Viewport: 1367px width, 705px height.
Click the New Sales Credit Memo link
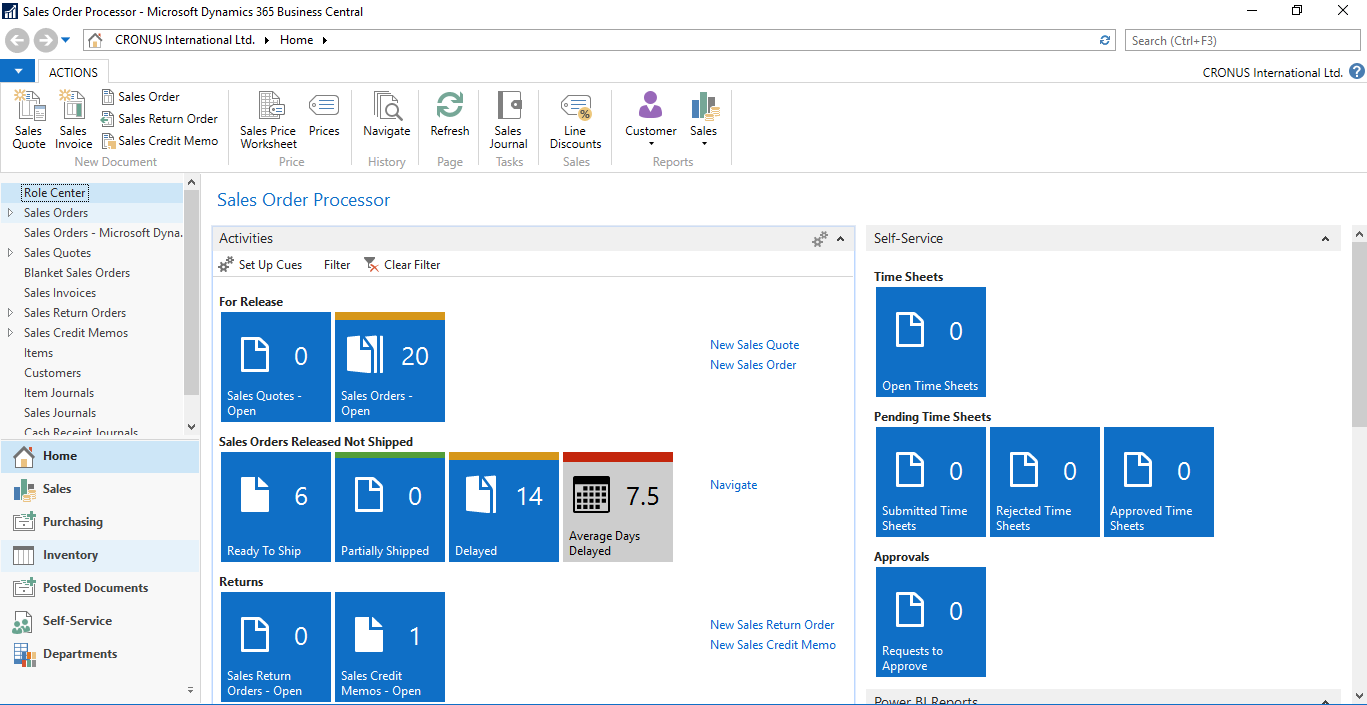tap(773, 645)
